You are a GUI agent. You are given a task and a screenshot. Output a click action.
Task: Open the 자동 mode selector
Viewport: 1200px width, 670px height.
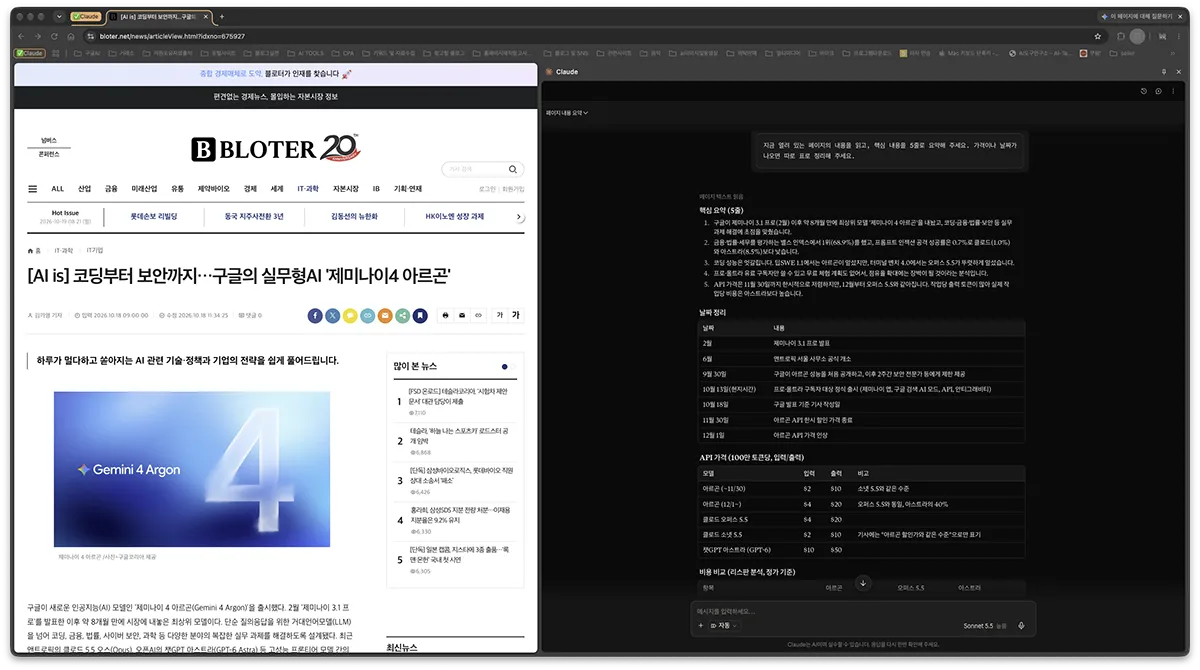tap(723, 625)
